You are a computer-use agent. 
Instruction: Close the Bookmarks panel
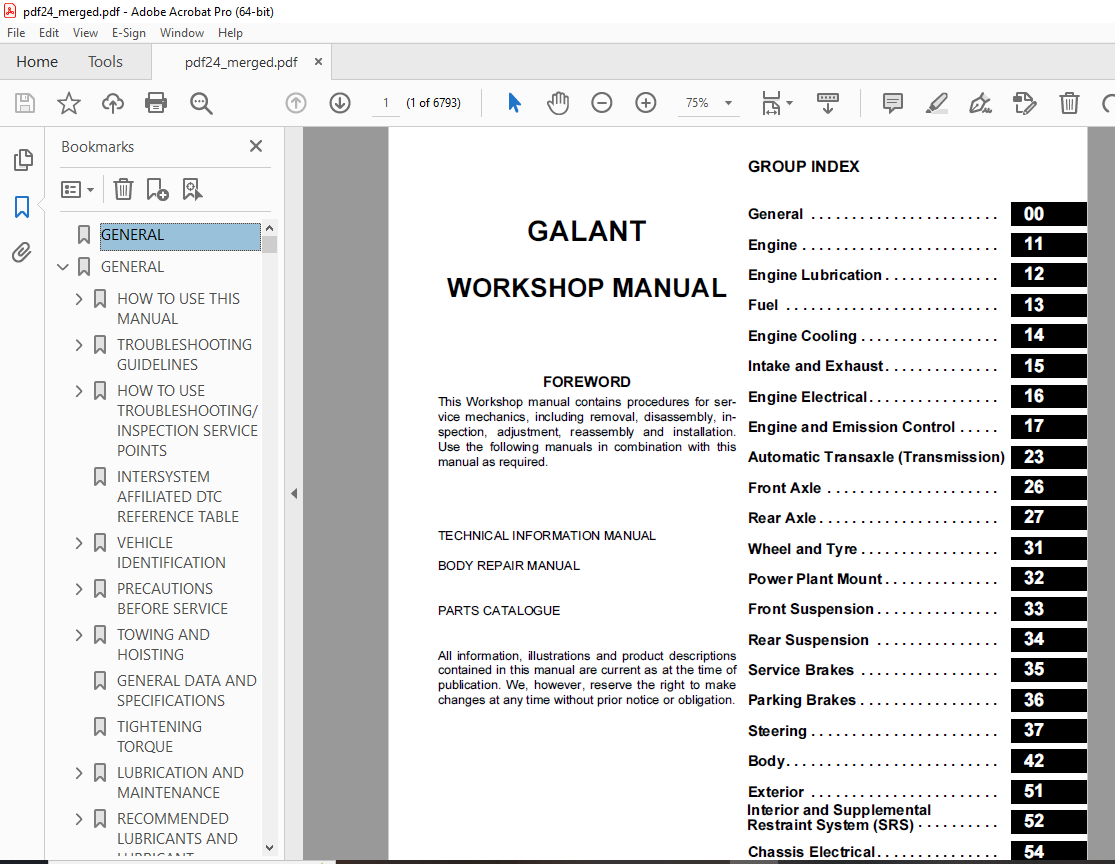[256, 146]
